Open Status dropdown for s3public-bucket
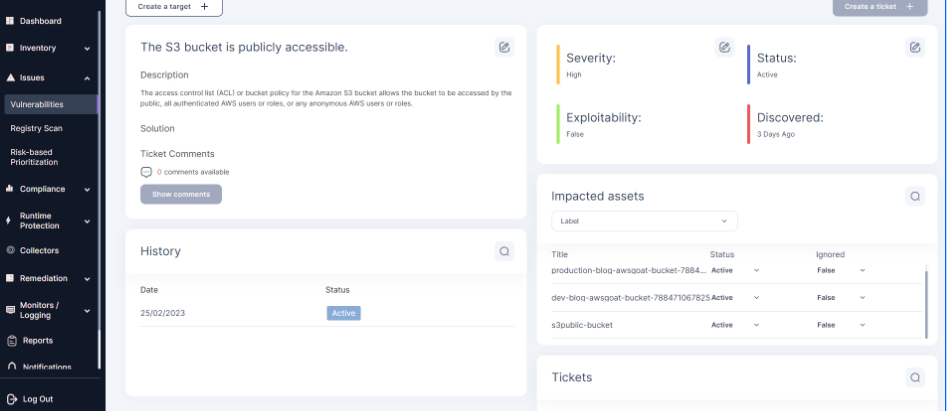Screen dimensions: 948x411 click(x=735, y=325)
